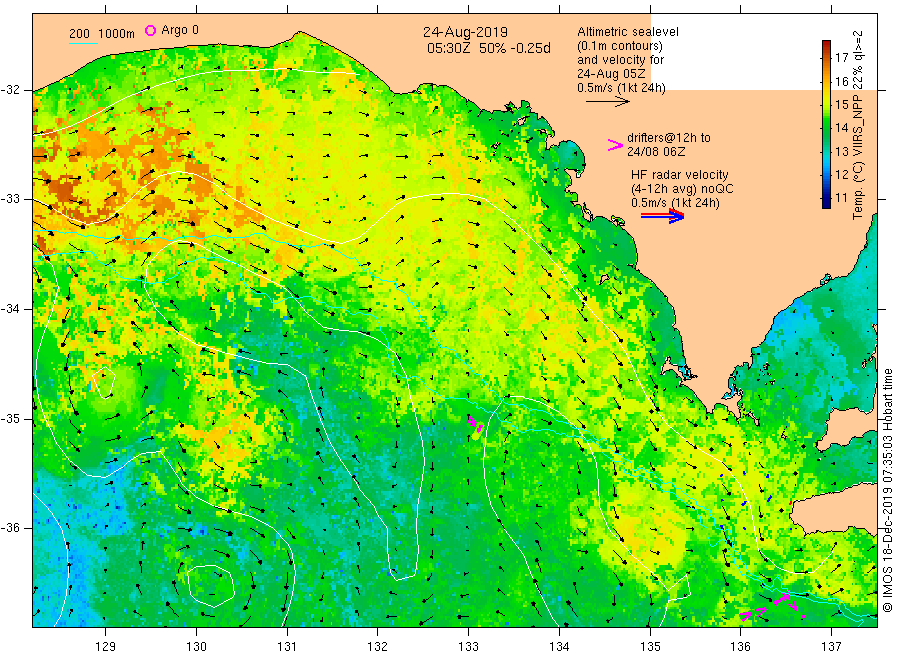Click the longitude label 132

coord(378,647)
